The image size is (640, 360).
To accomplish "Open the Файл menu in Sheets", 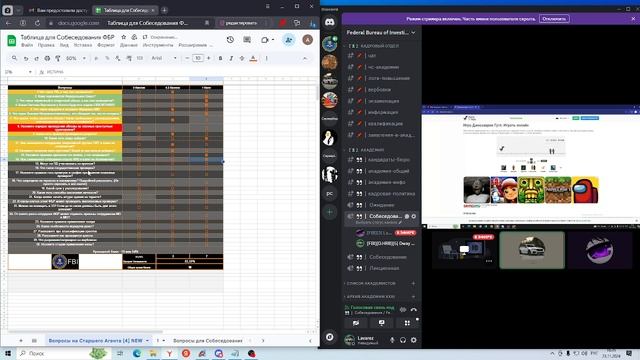I will 27,45.
